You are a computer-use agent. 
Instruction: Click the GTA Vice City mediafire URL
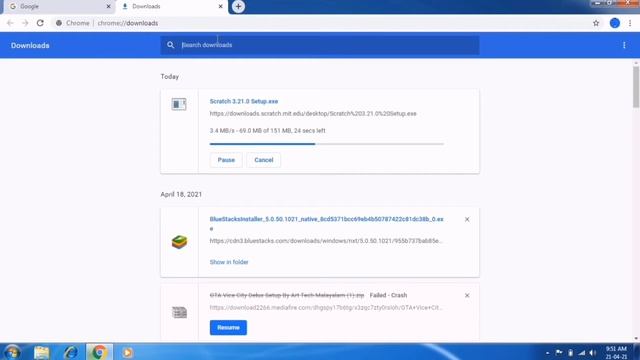click(326, 307)
